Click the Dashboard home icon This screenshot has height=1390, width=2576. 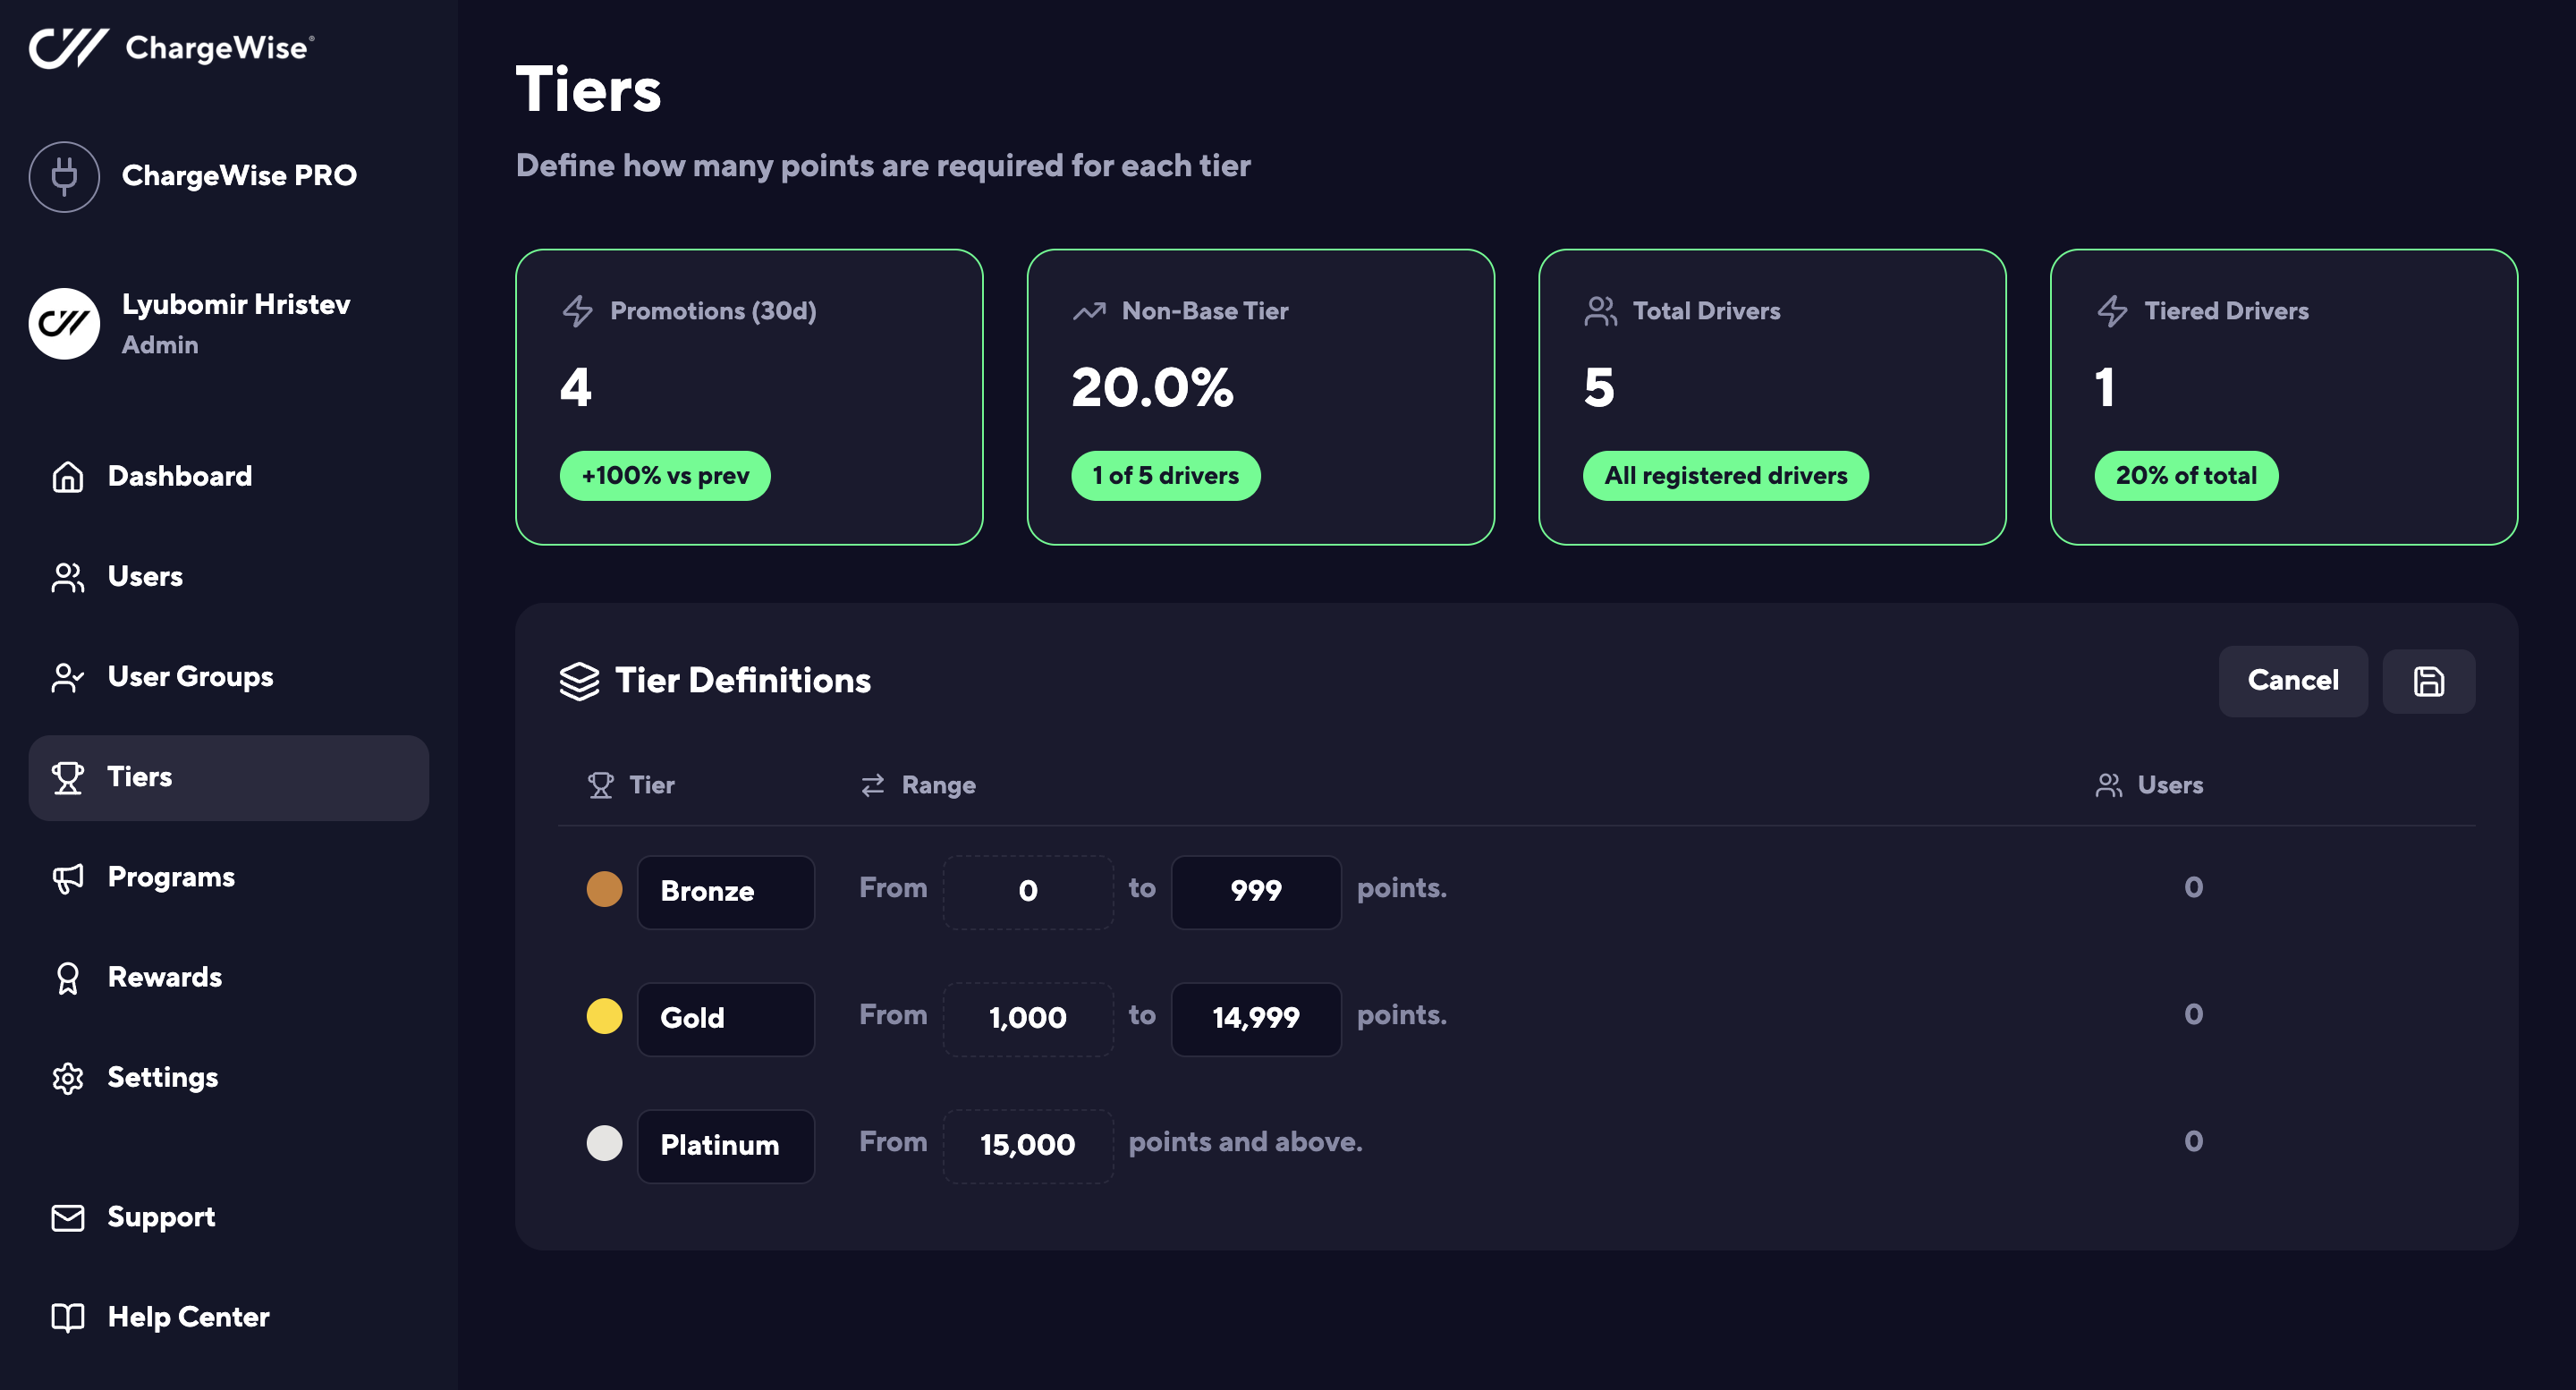pyautogui.click(x=67, y=476)
